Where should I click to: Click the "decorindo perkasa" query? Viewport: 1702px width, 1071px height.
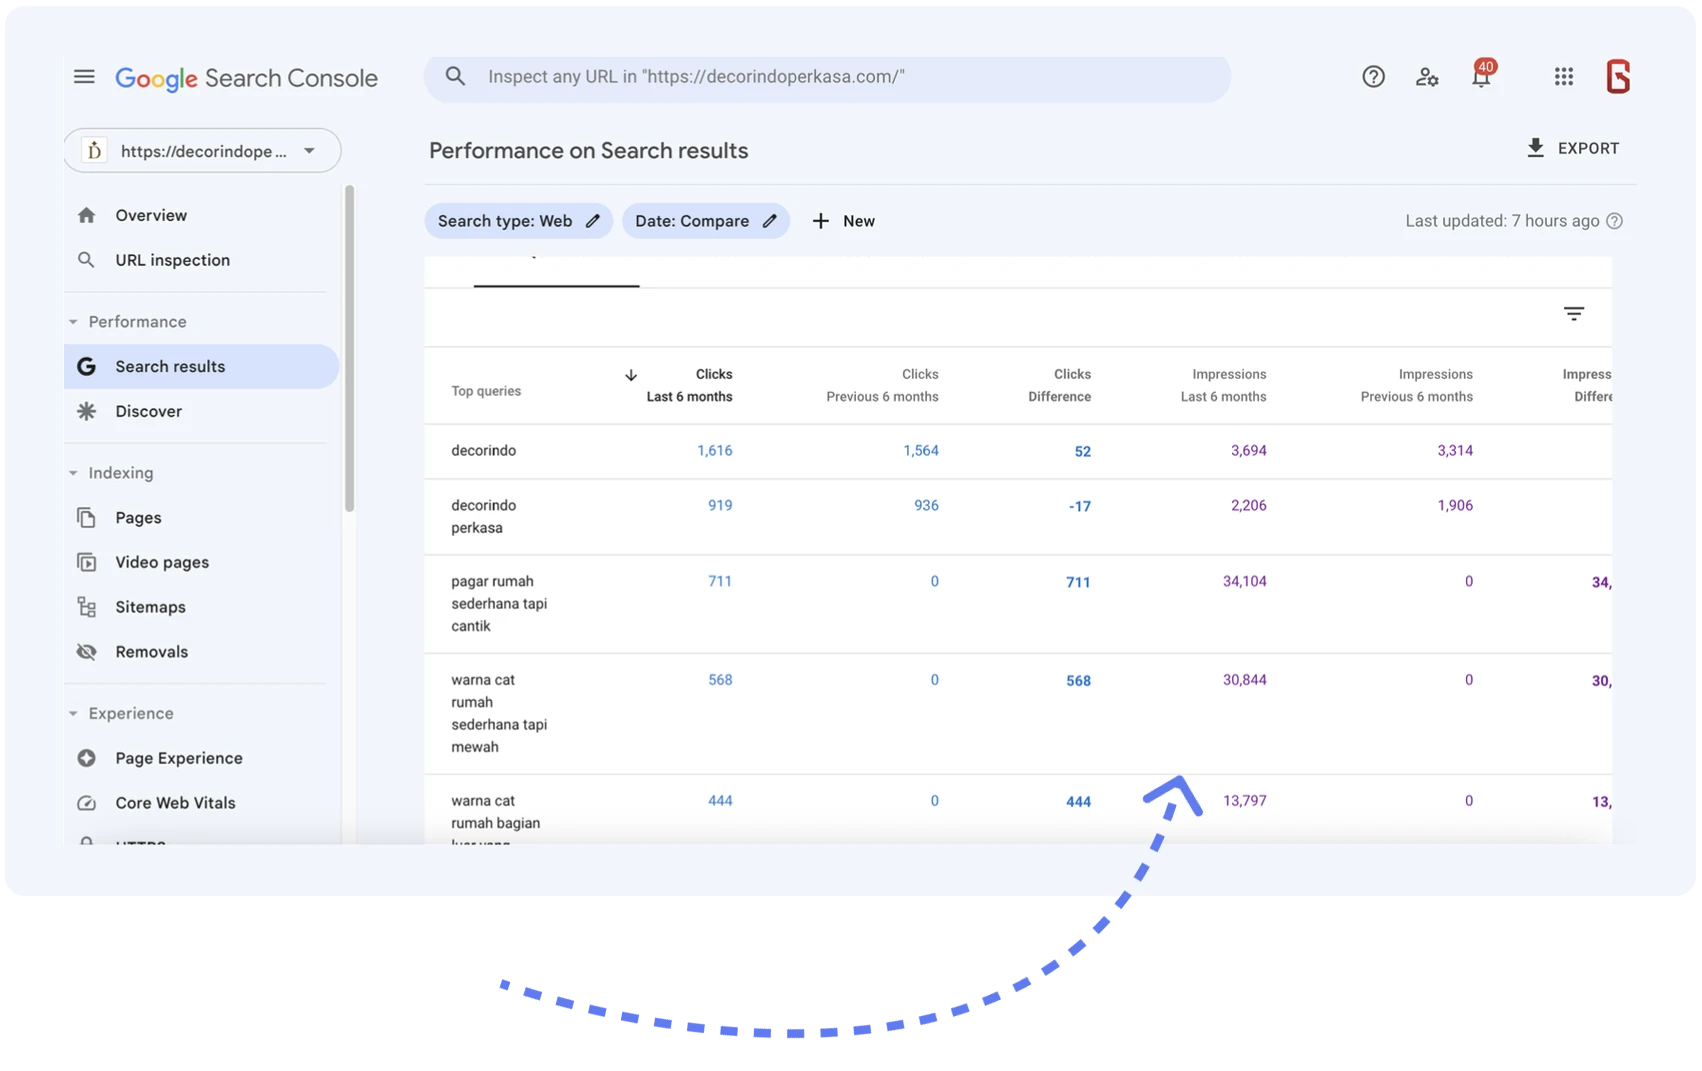pyautogui.click(x=484, y=516)
